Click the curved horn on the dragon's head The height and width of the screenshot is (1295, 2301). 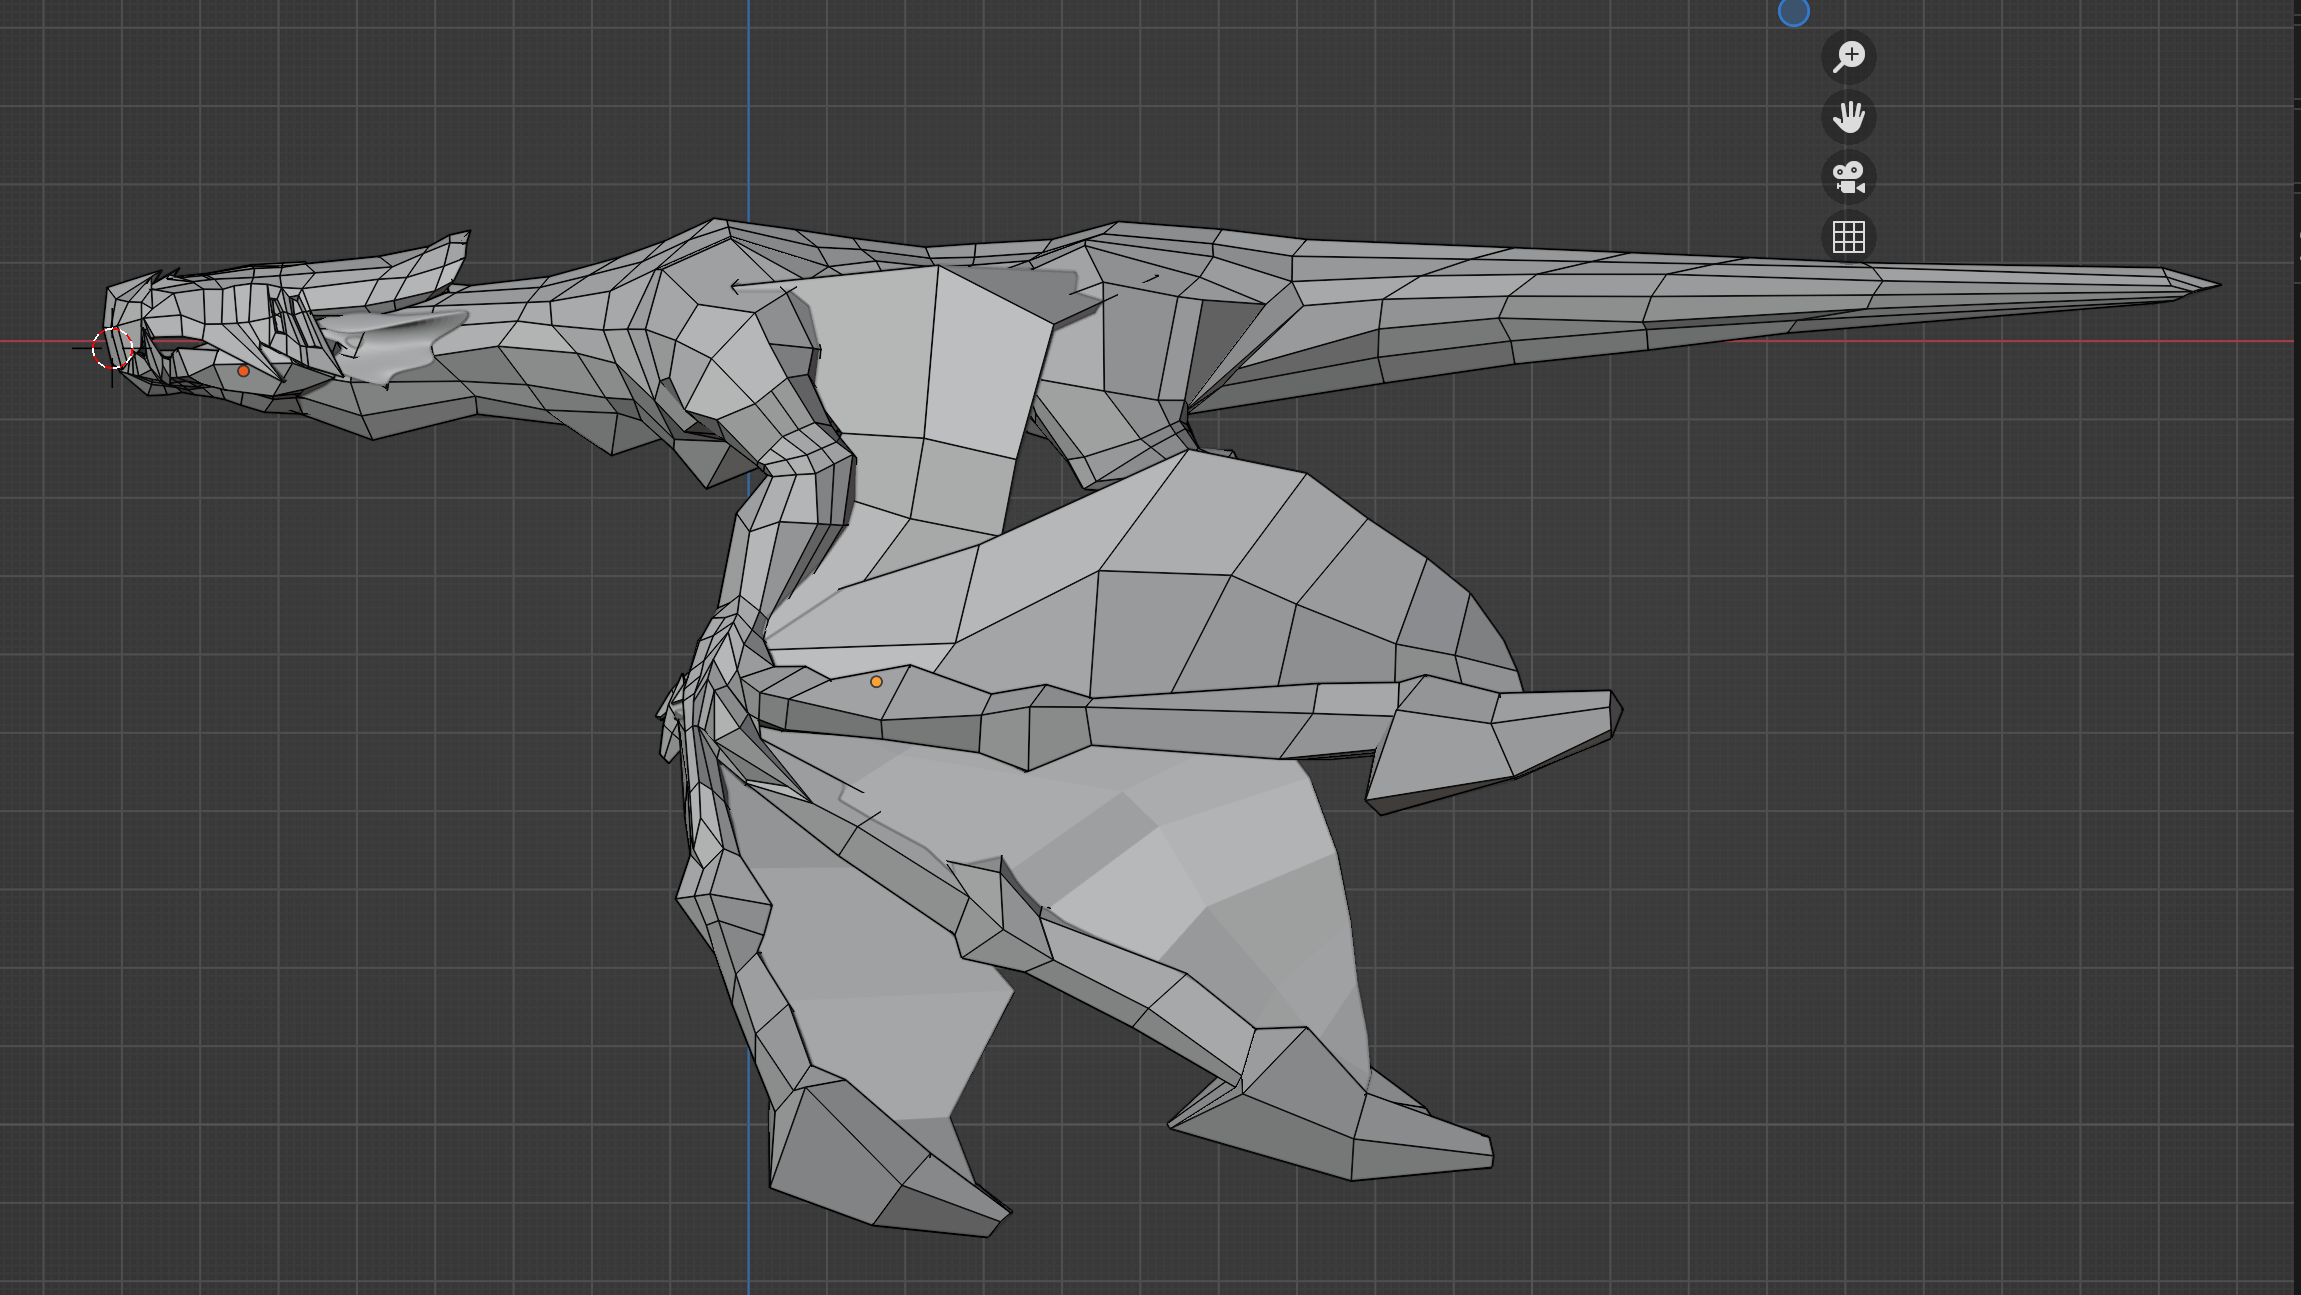[430, 265]
